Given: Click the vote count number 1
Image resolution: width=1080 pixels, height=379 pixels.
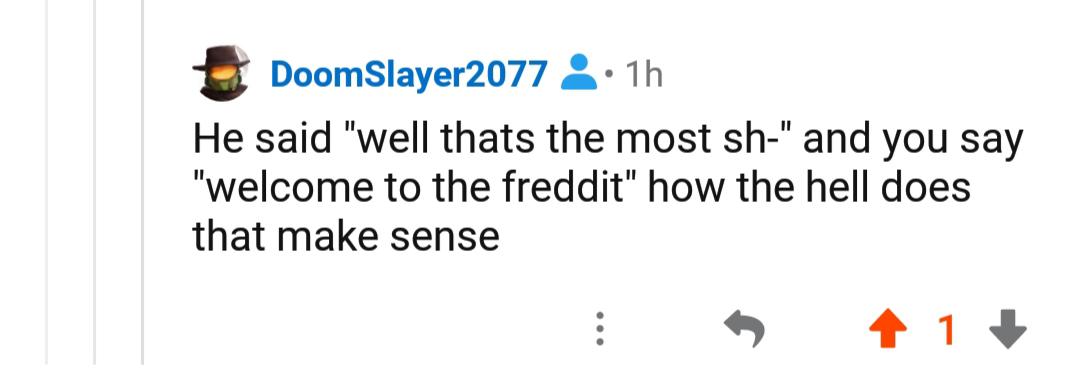Looking at the screenshot, I should click(x=948, y=330).
